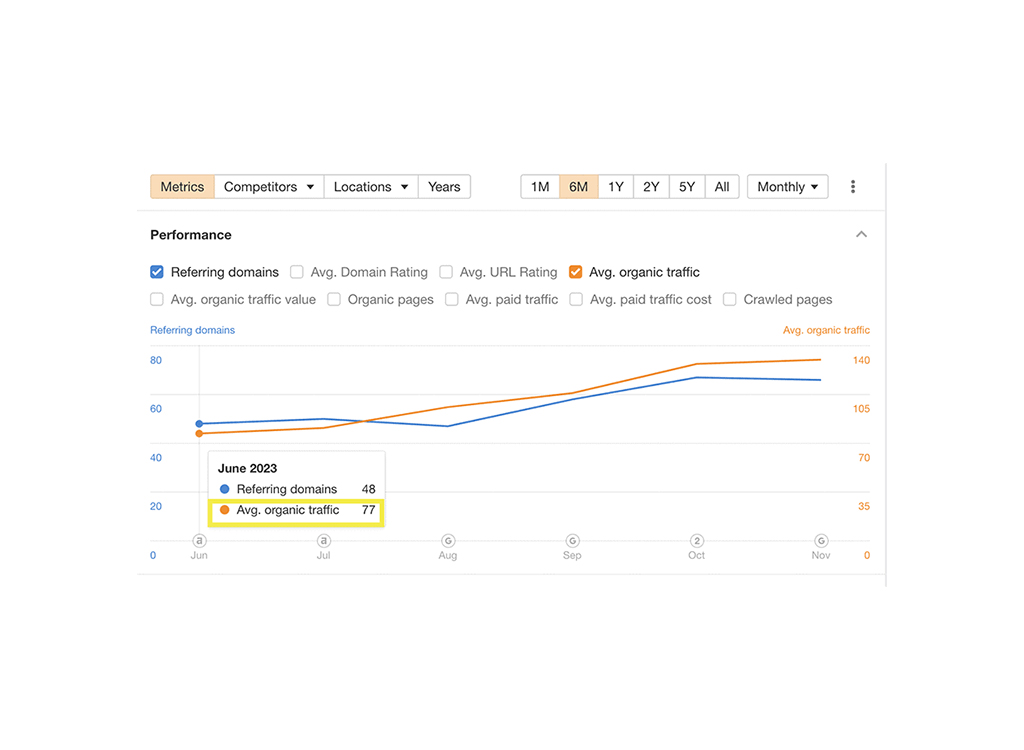Viewport: 1024px width, 750px height.
Task: Click the Ahrefs event marker under Jul
Action: [323, 541]
